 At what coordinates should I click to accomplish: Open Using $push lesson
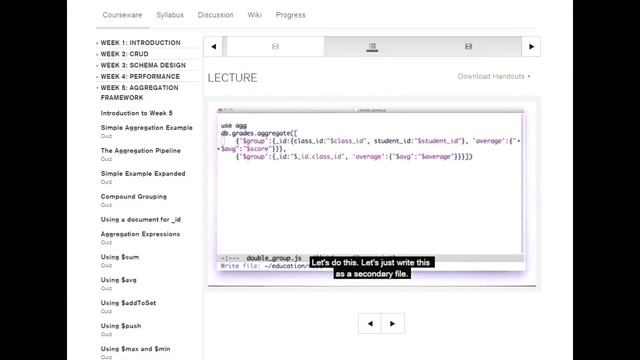click(121, 326)
